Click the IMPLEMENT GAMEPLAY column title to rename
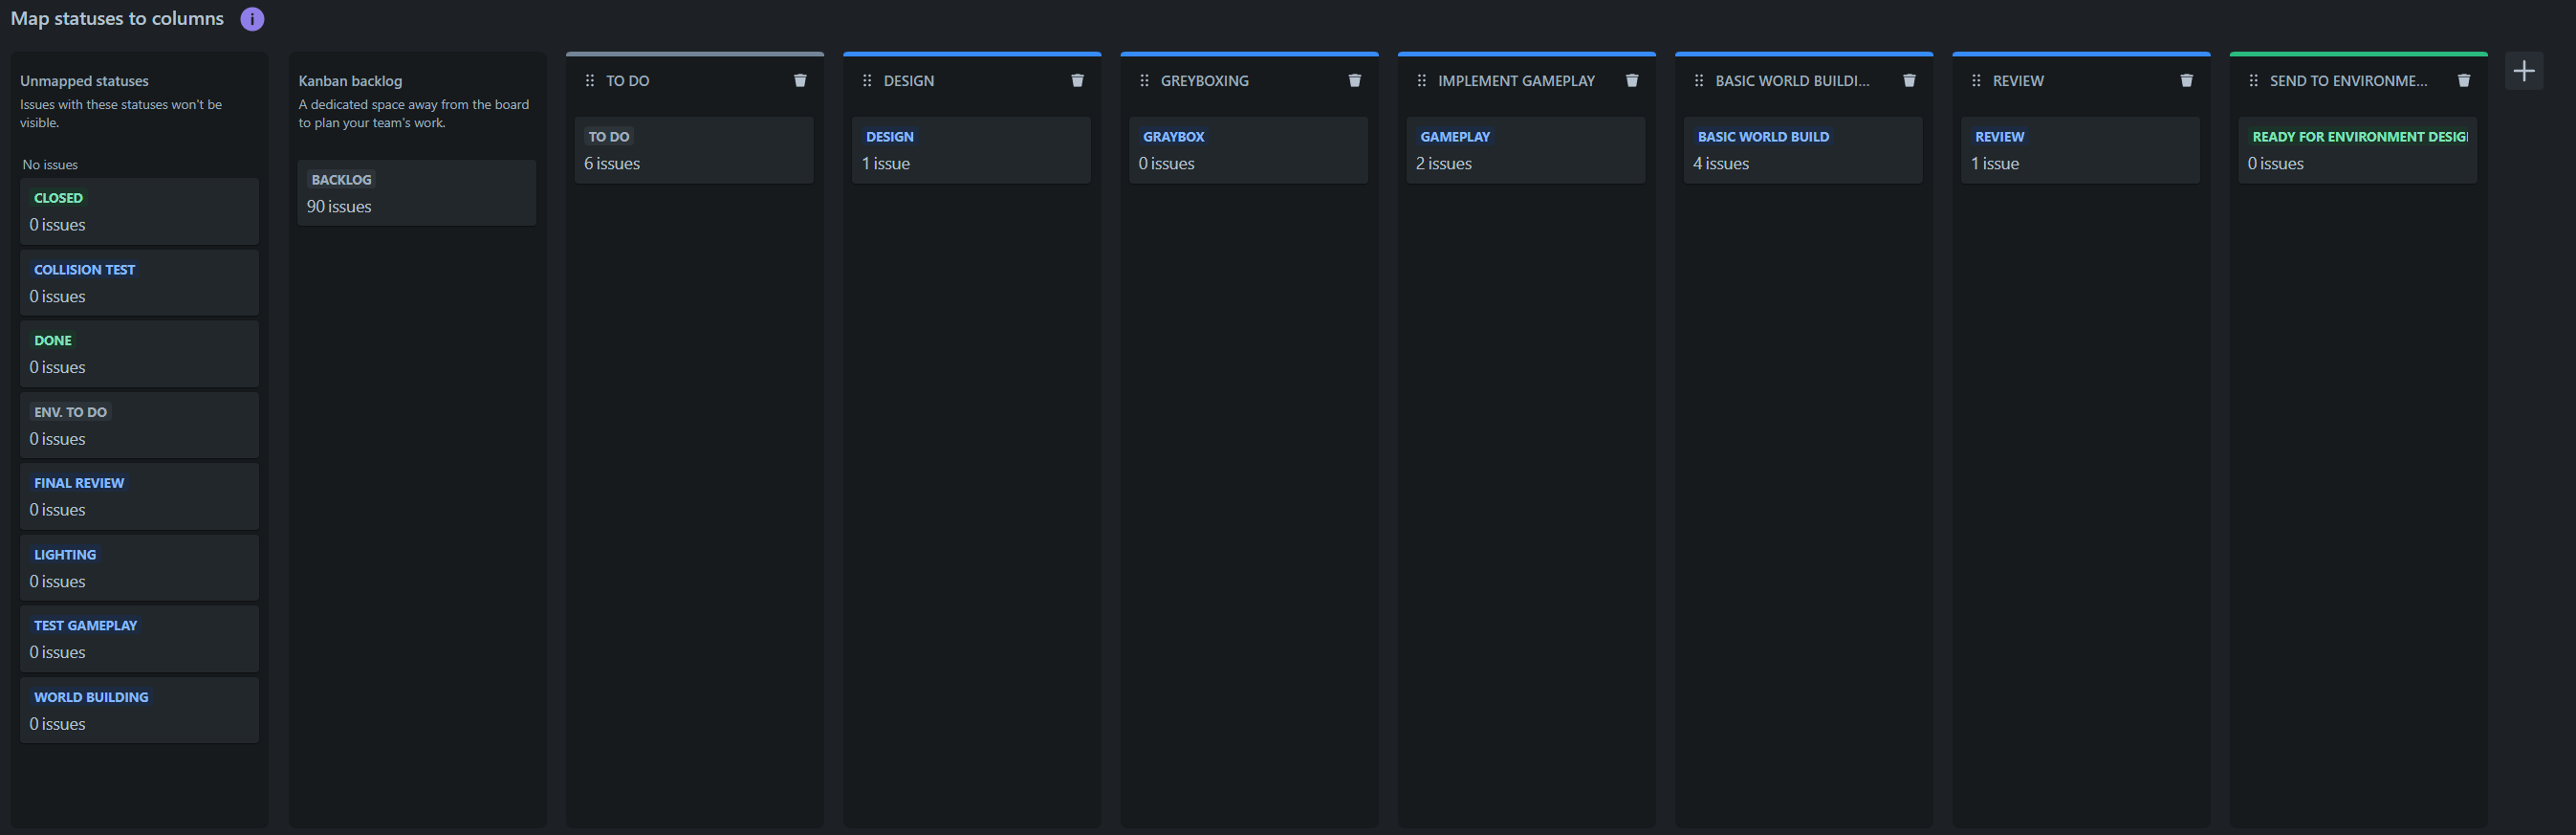The height and width of the screenshot is (835, 2576). click(x=1516, y=81)
